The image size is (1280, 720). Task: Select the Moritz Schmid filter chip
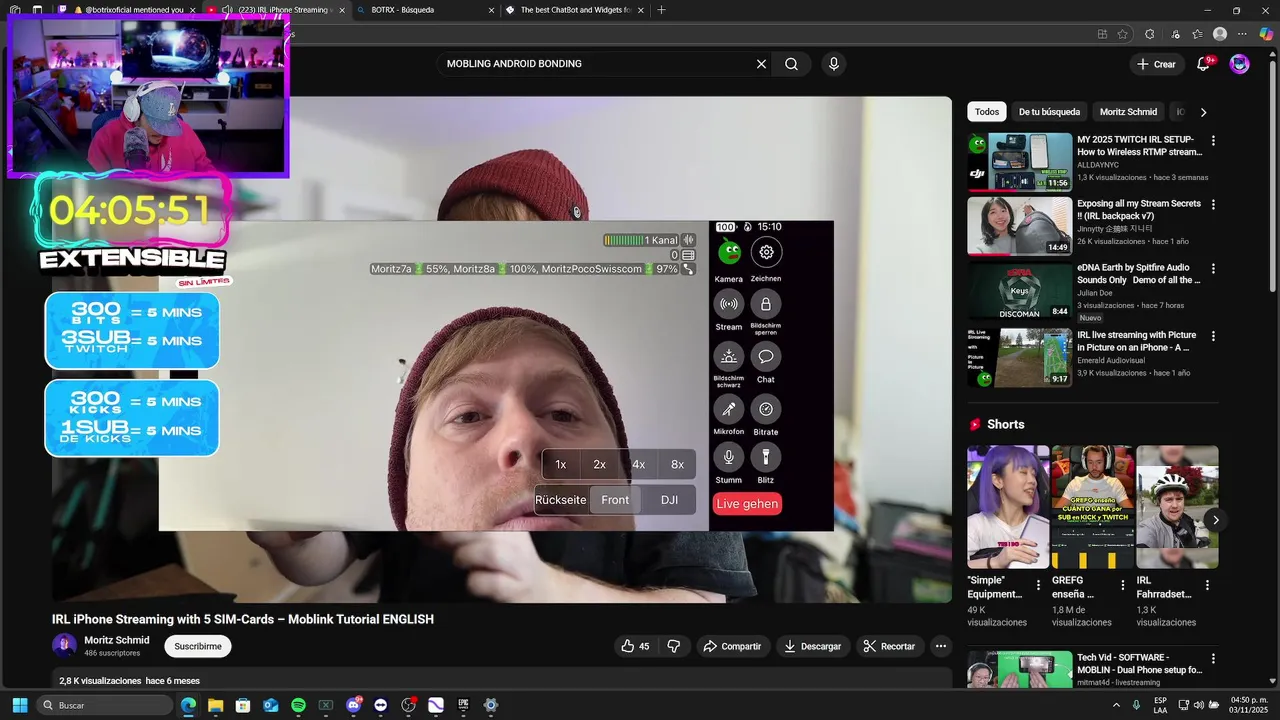(1128, 112)
